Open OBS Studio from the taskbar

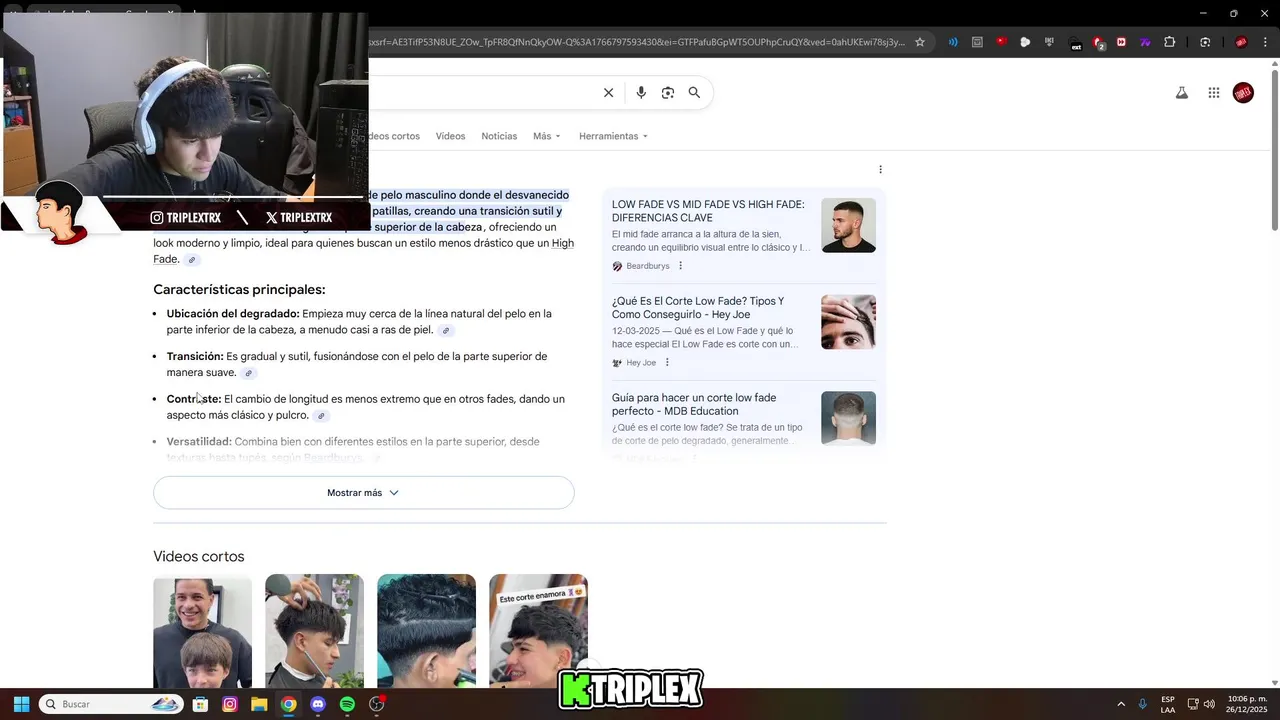(x=377, y=704)
